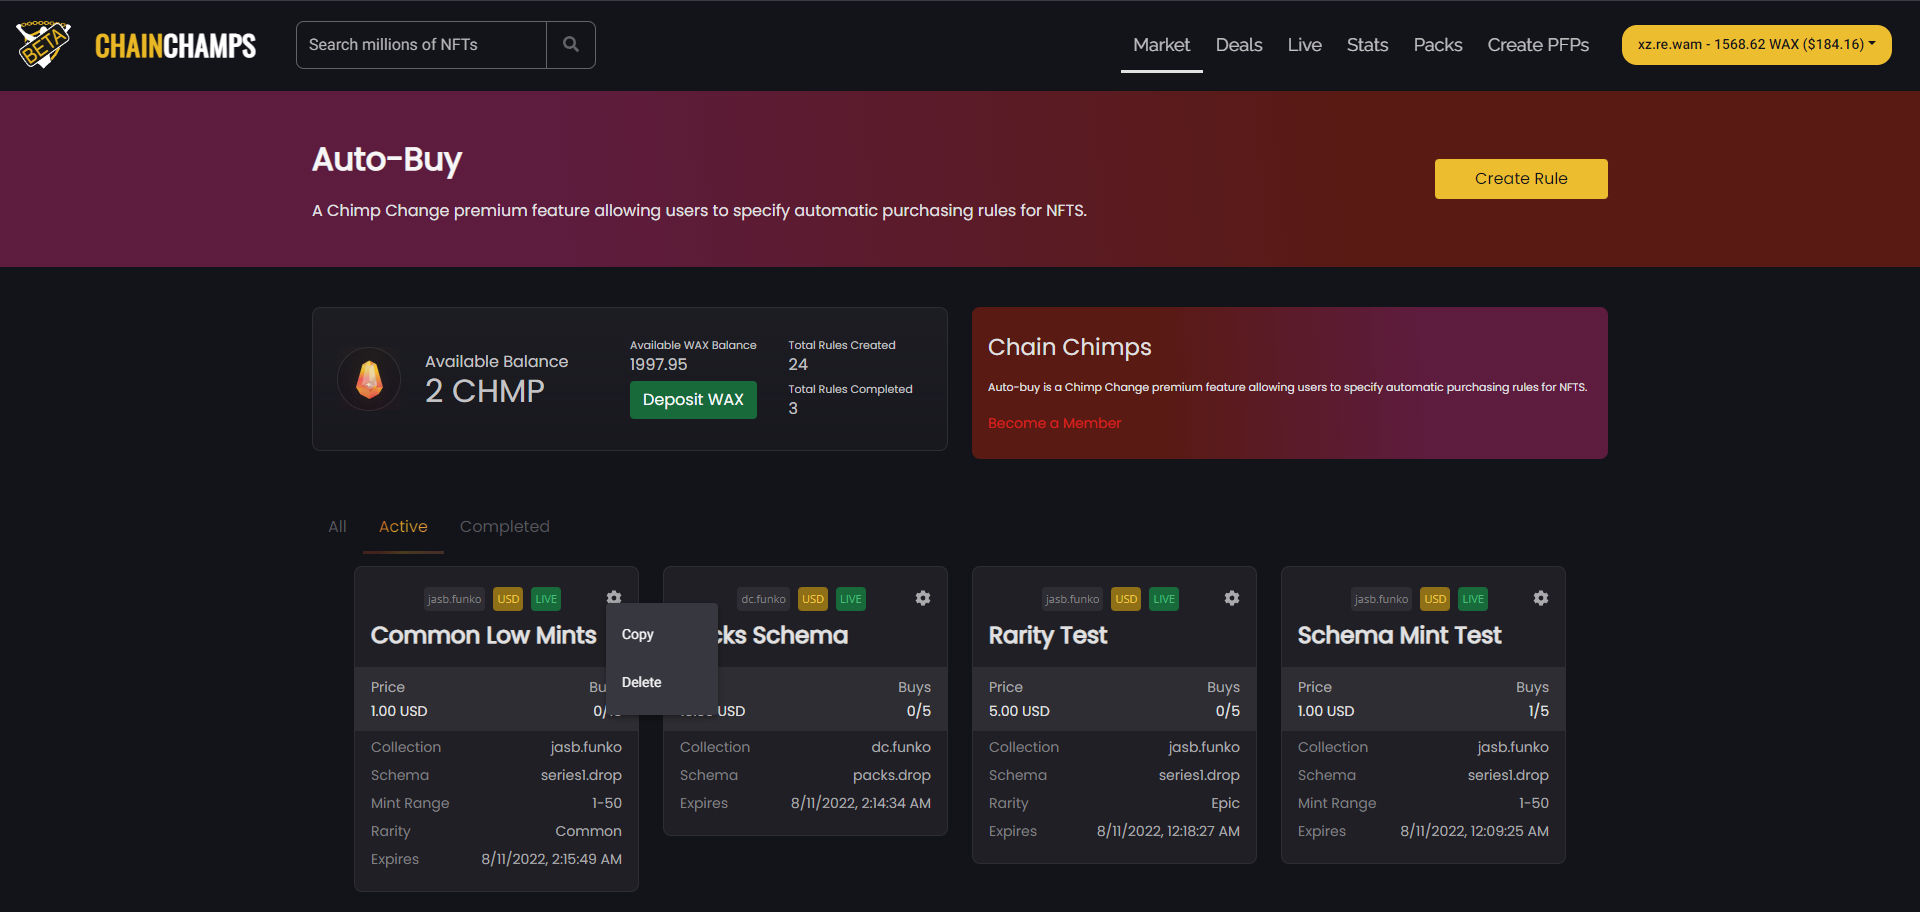Open the Schema Mint Test rule title
The height and width of the screenshot is (912, 1920).
tap(1399, 636)
